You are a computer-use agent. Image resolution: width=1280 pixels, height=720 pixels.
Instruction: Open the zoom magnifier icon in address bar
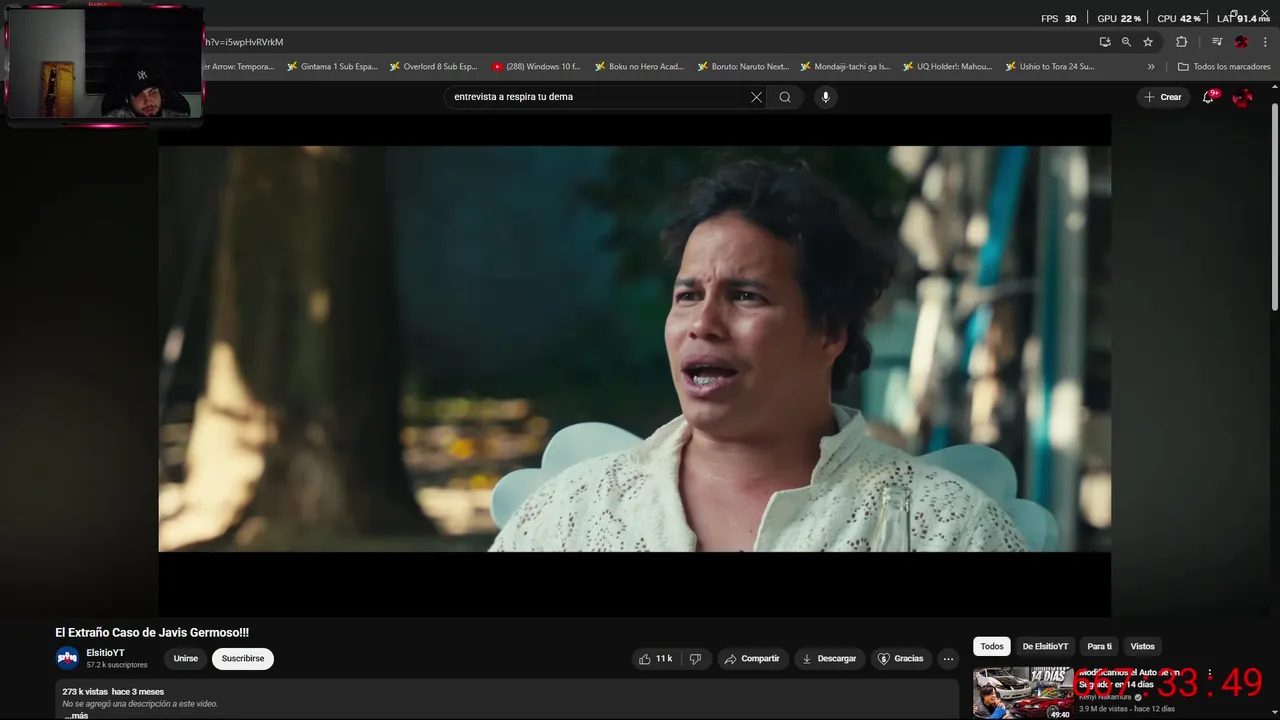[1126, 42]
